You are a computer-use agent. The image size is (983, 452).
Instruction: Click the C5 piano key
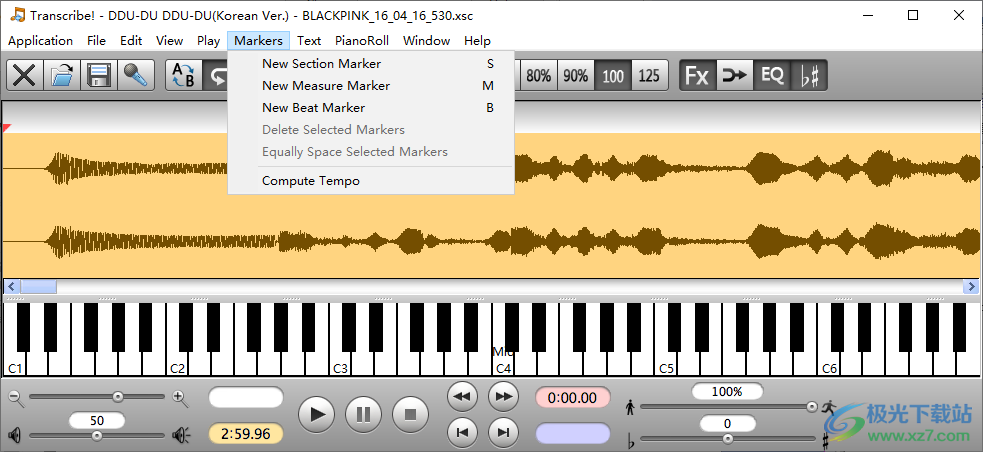pyautogui.click(x=666, y=365)
